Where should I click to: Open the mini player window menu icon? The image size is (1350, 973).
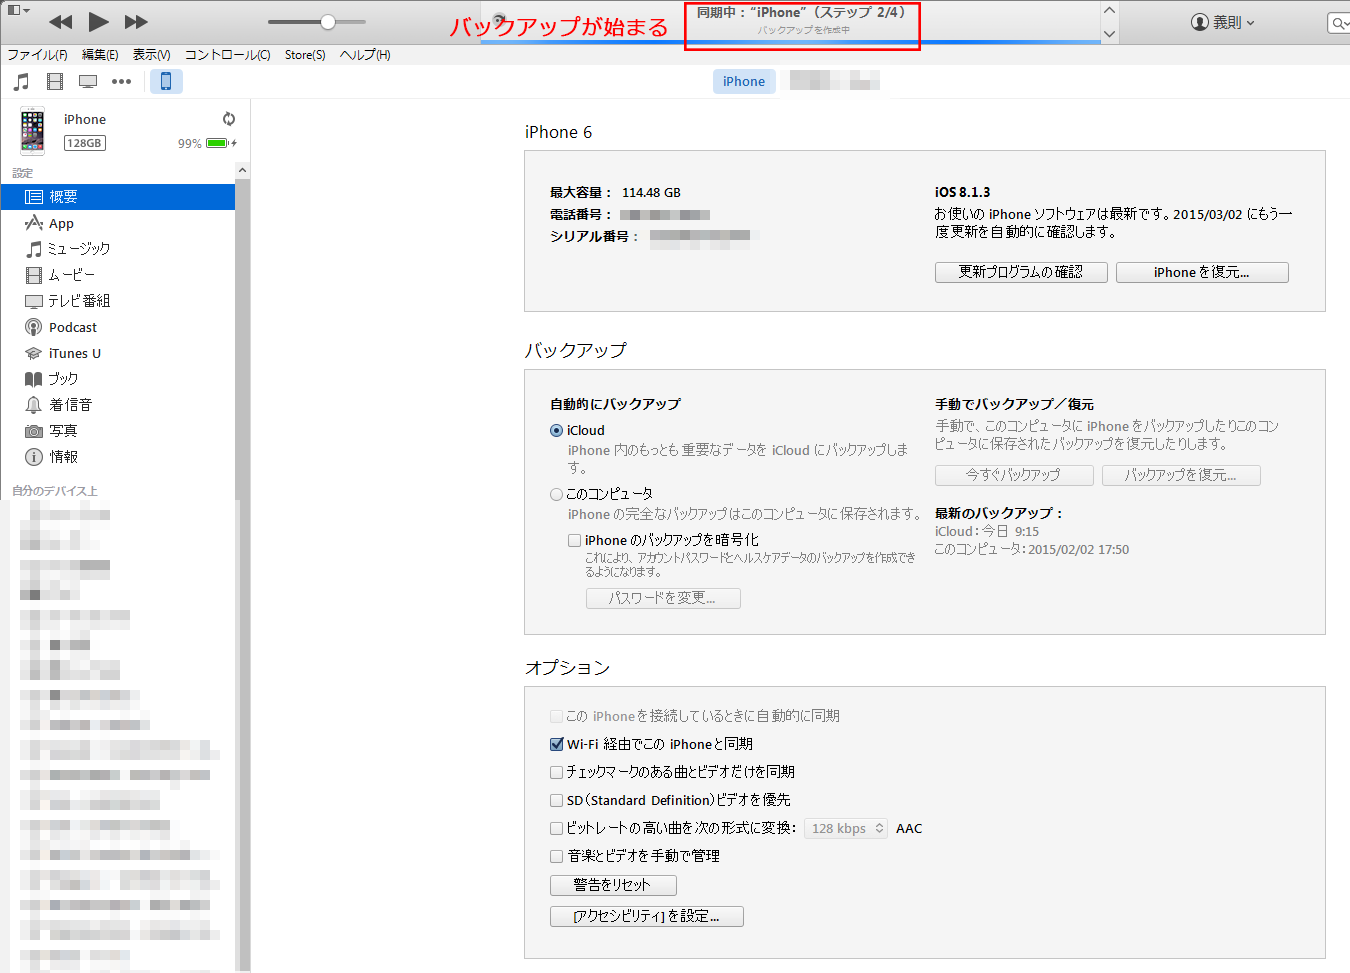pyautogui.click(x=19, y=10)
